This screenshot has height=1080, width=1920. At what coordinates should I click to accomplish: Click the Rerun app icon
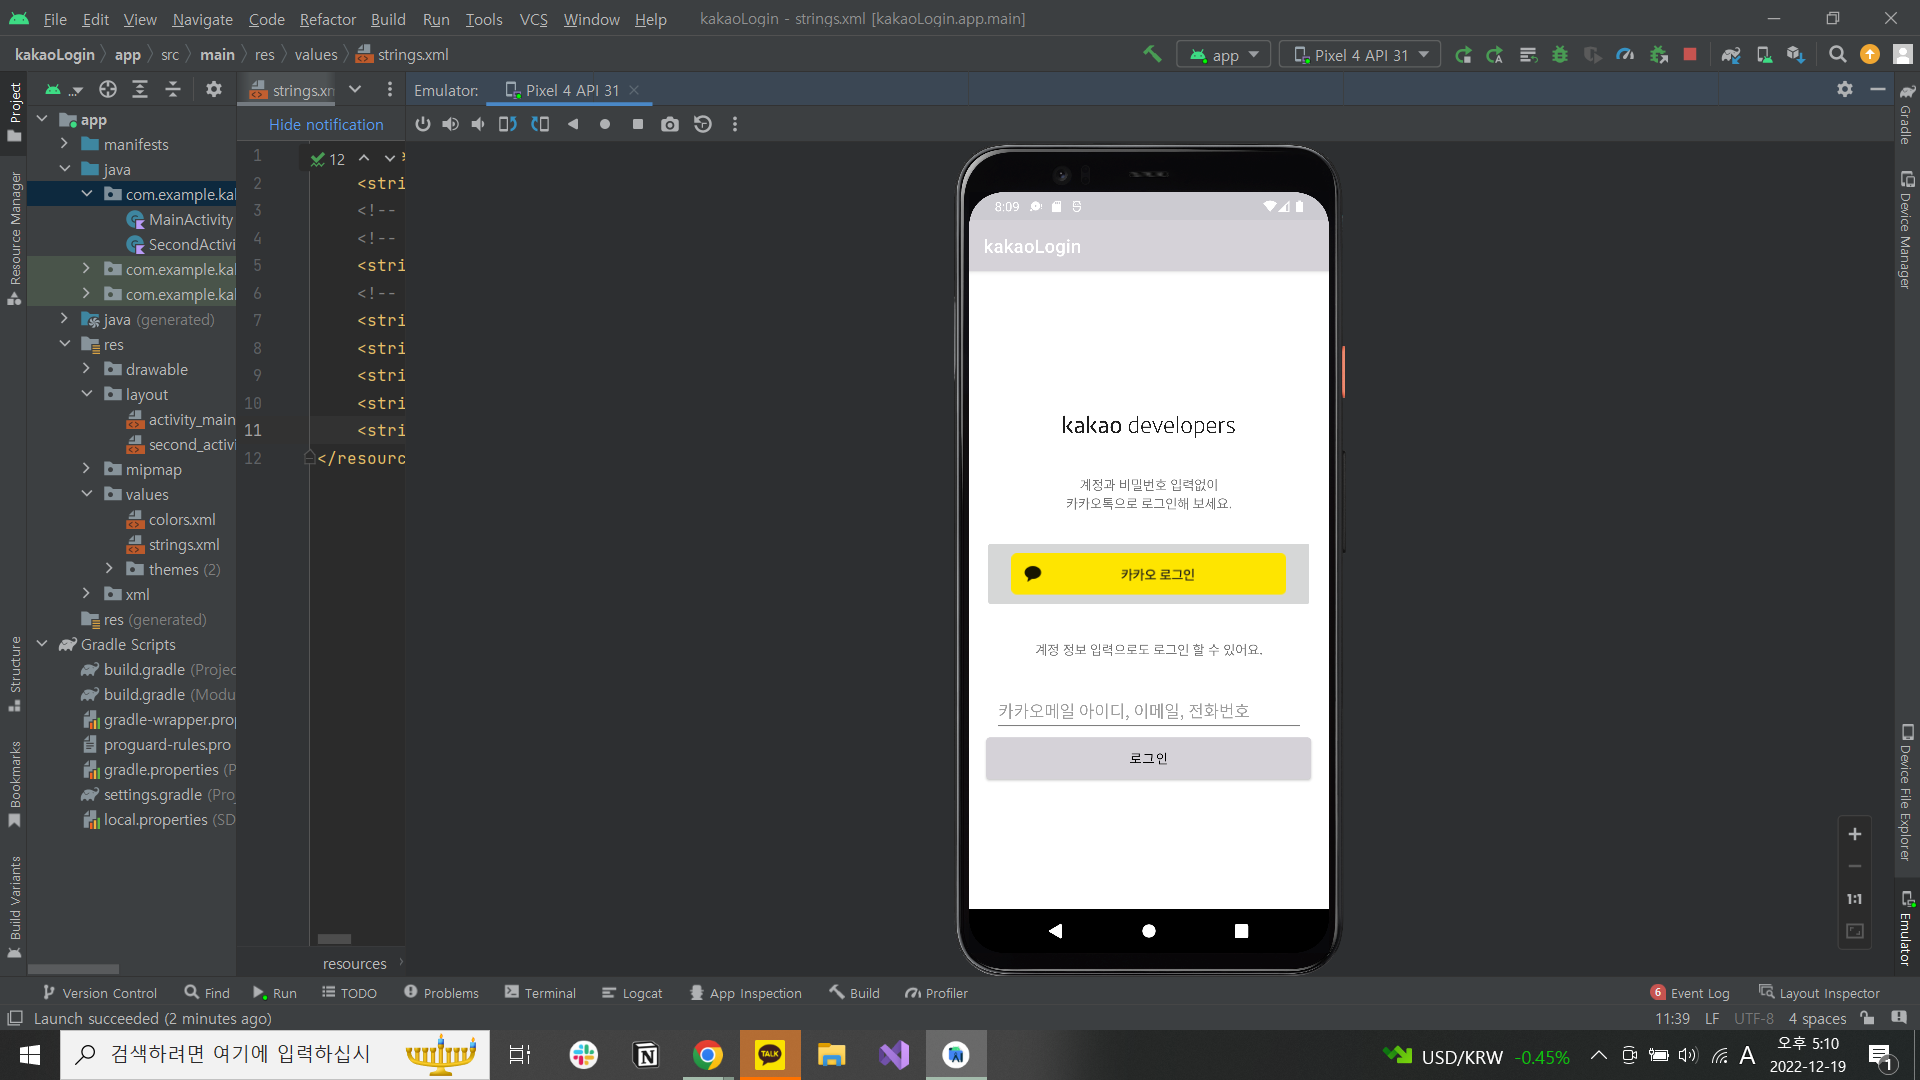[x=1463, y=55]
